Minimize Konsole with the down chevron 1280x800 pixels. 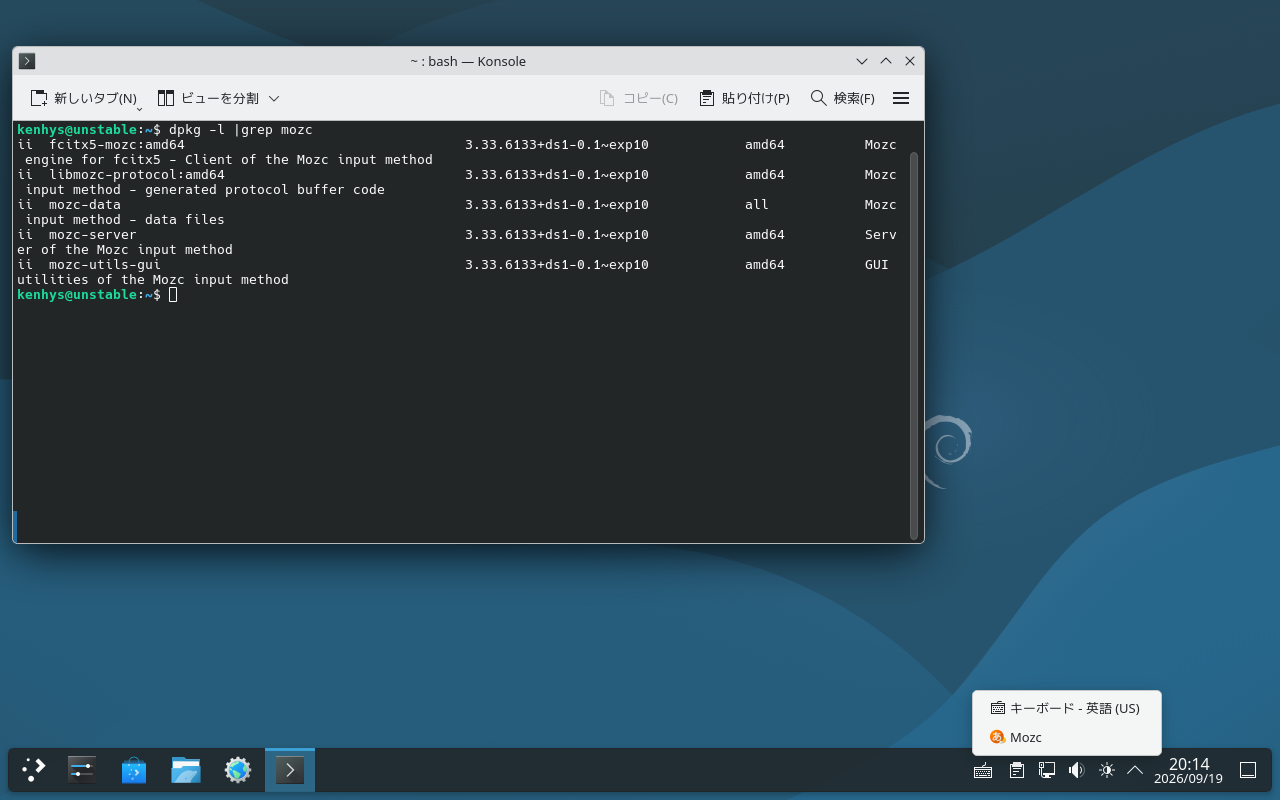click(862, 61)
